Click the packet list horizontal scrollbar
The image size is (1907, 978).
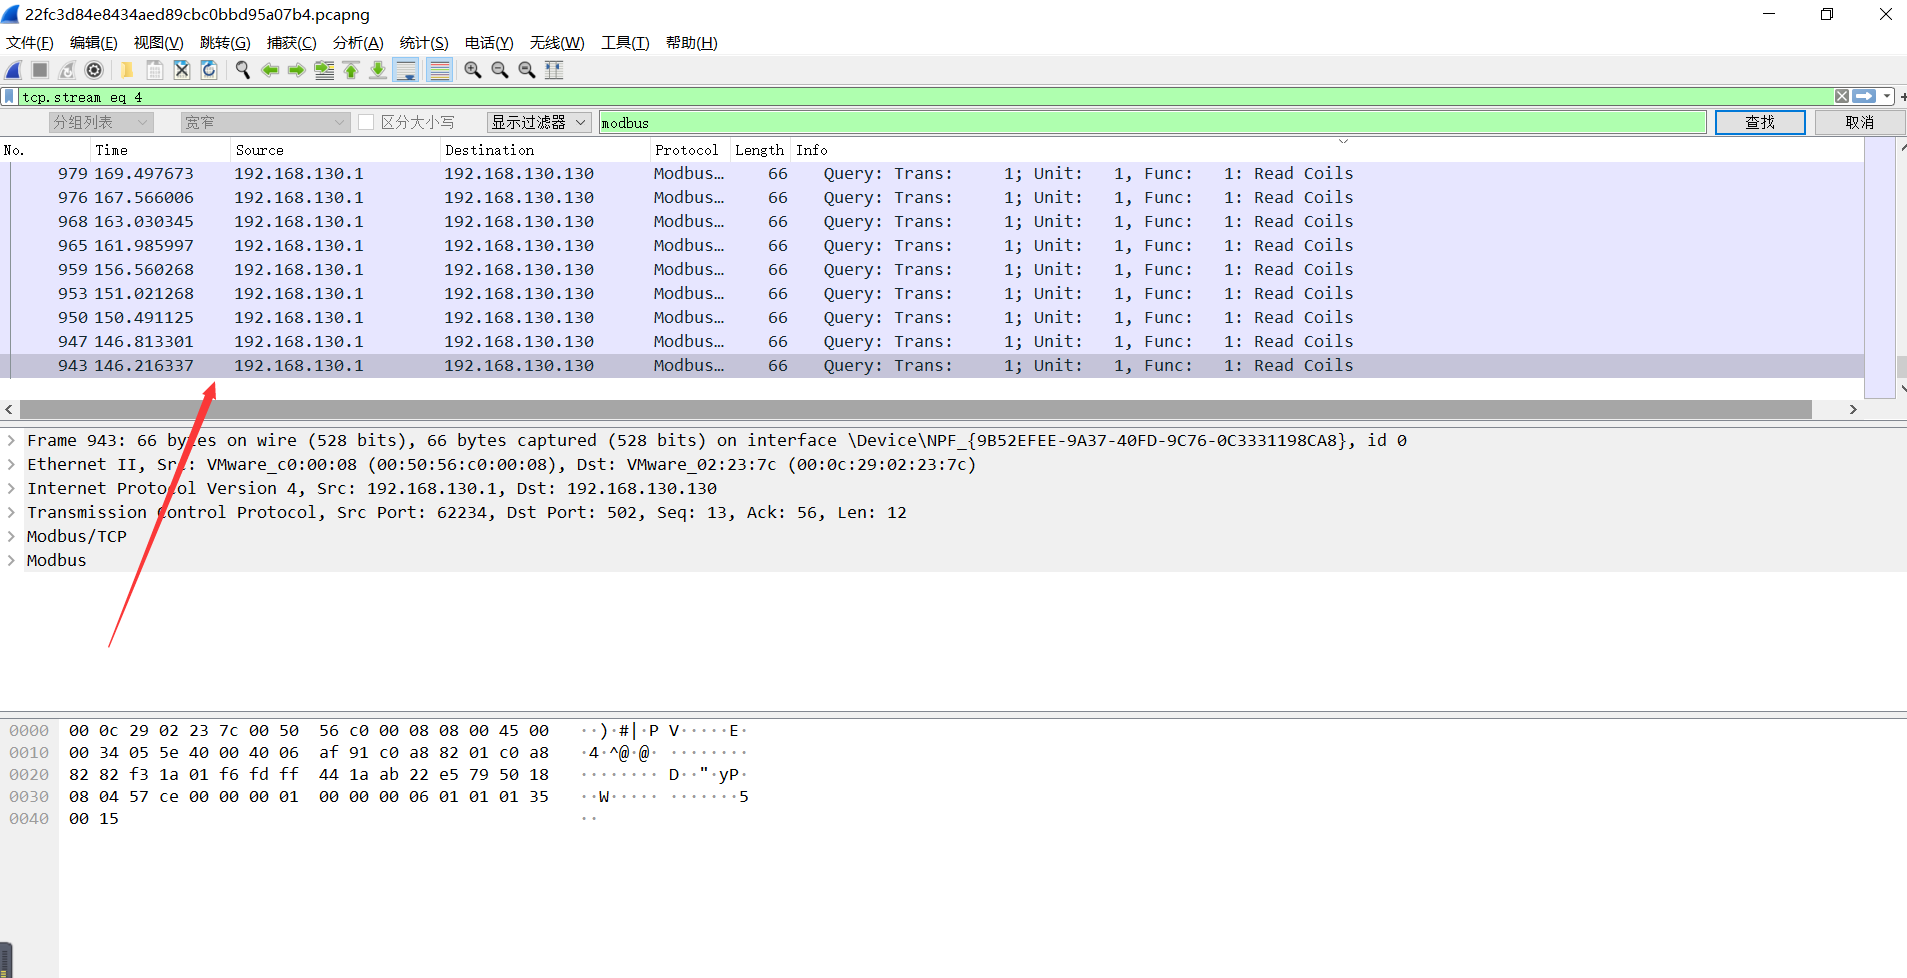point(916,409)
